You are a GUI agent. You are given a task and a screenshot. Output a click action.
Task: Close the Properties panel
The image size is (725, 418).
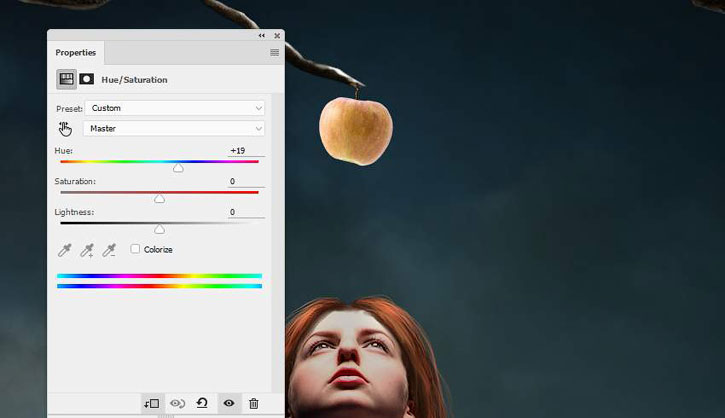coord(277,36)
